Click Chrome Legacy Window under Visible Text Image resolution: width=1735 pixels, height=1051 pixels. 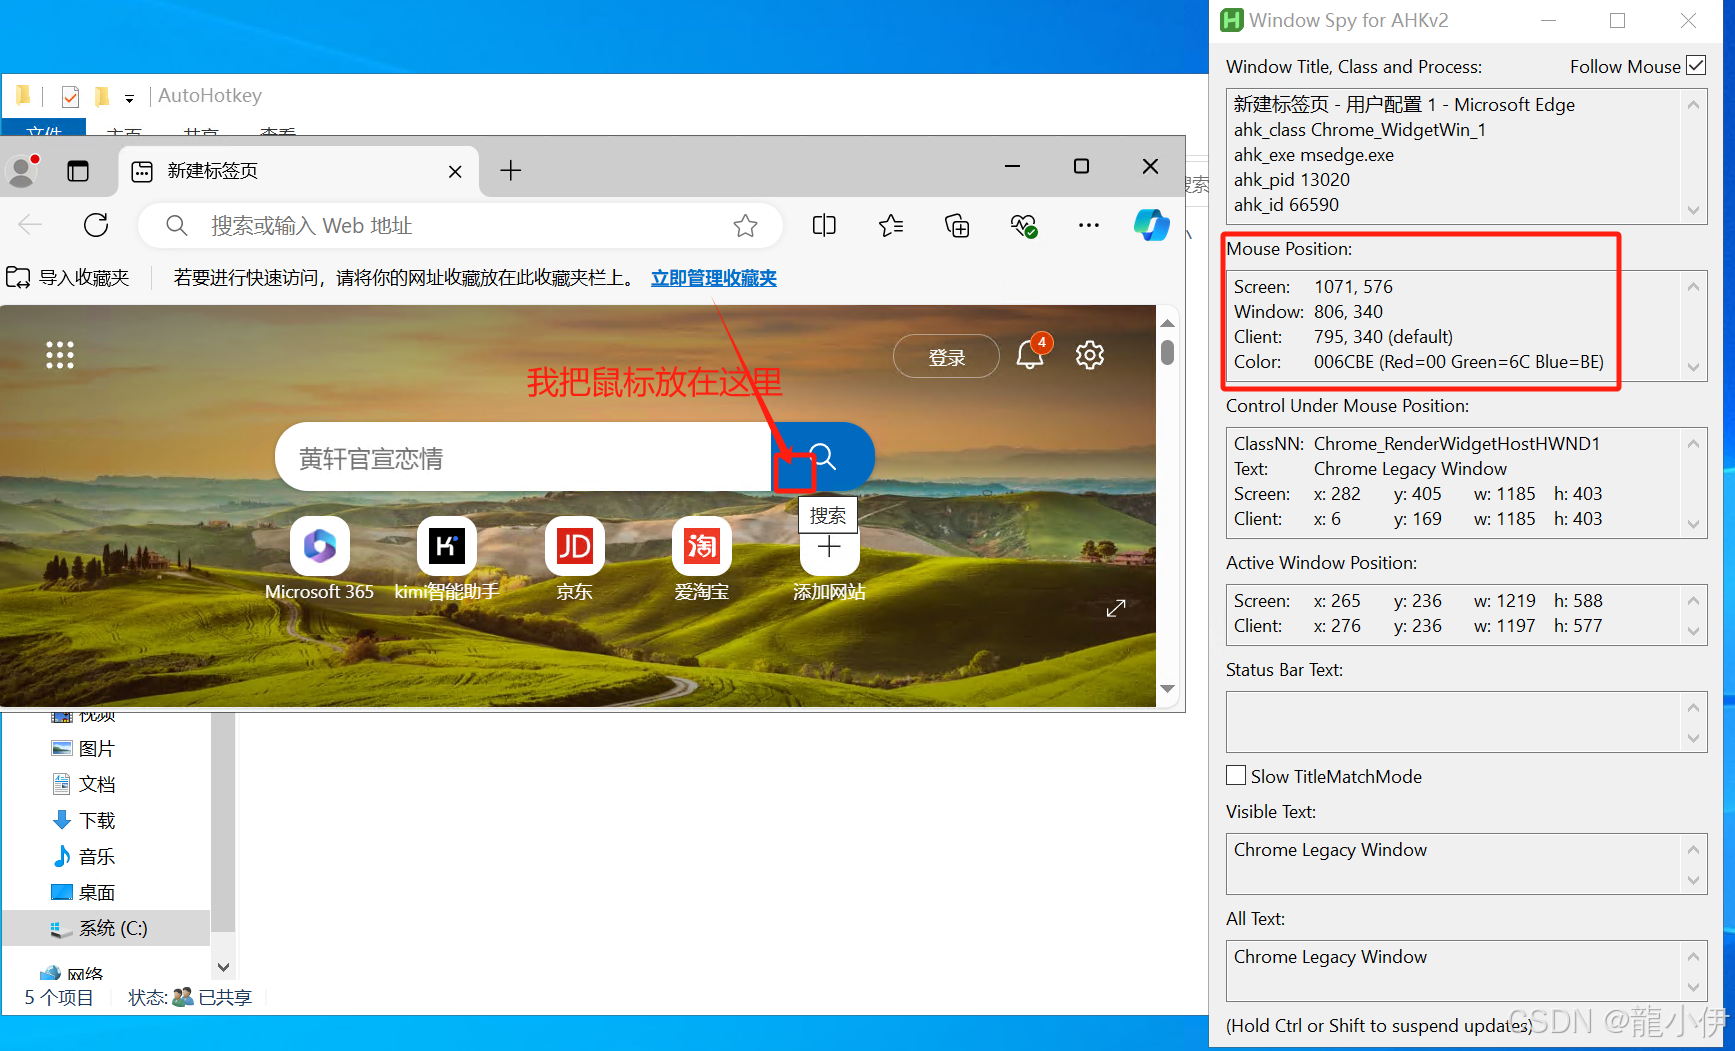[x=1330, y=850]
